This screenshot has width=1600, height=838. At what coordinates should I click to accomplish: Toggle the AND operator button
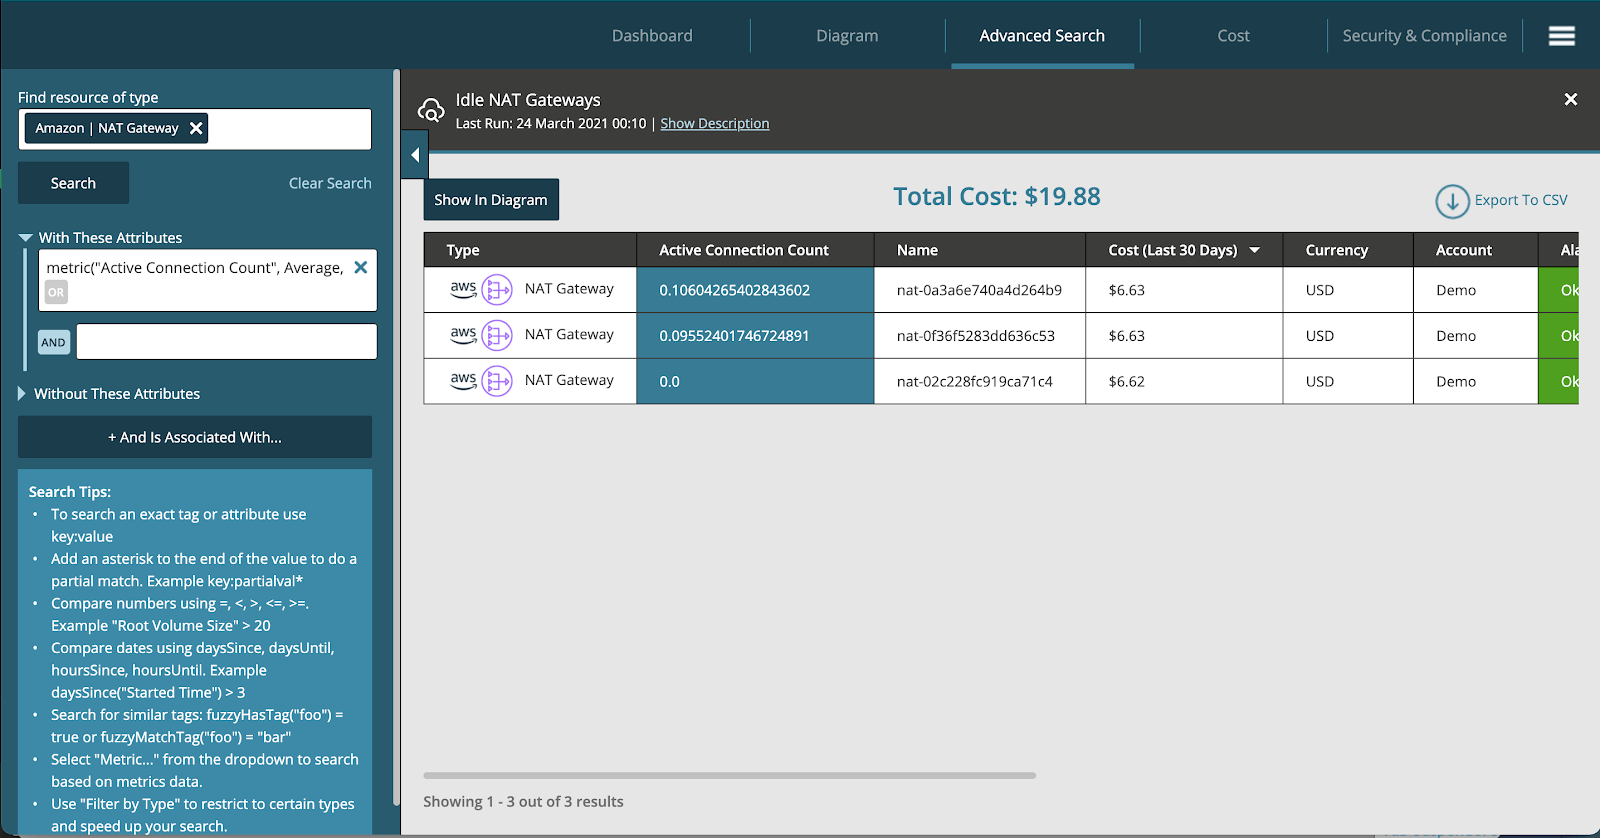coord(53,342)
